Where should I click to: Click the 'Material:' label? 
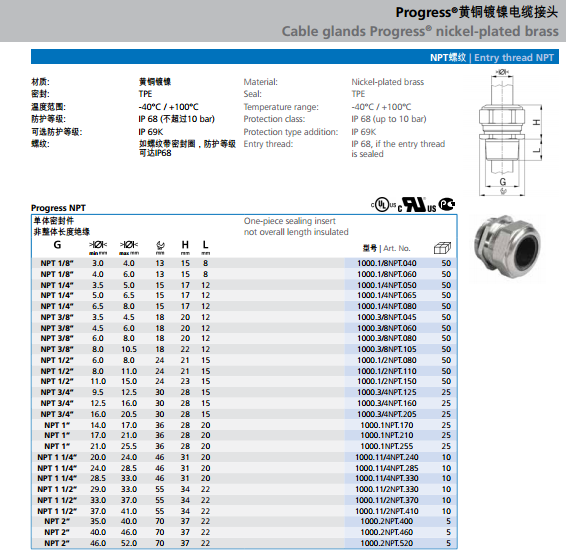point(261,82)
